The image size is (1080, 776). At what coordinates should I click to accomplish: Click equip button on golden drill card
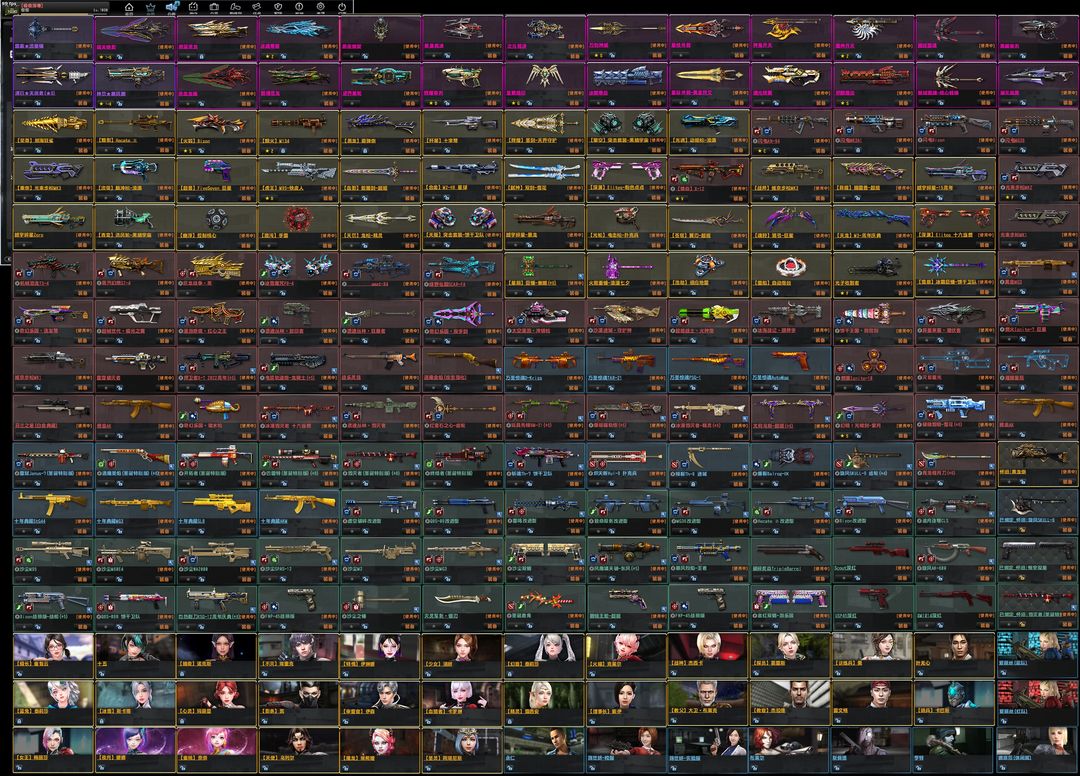83,150
